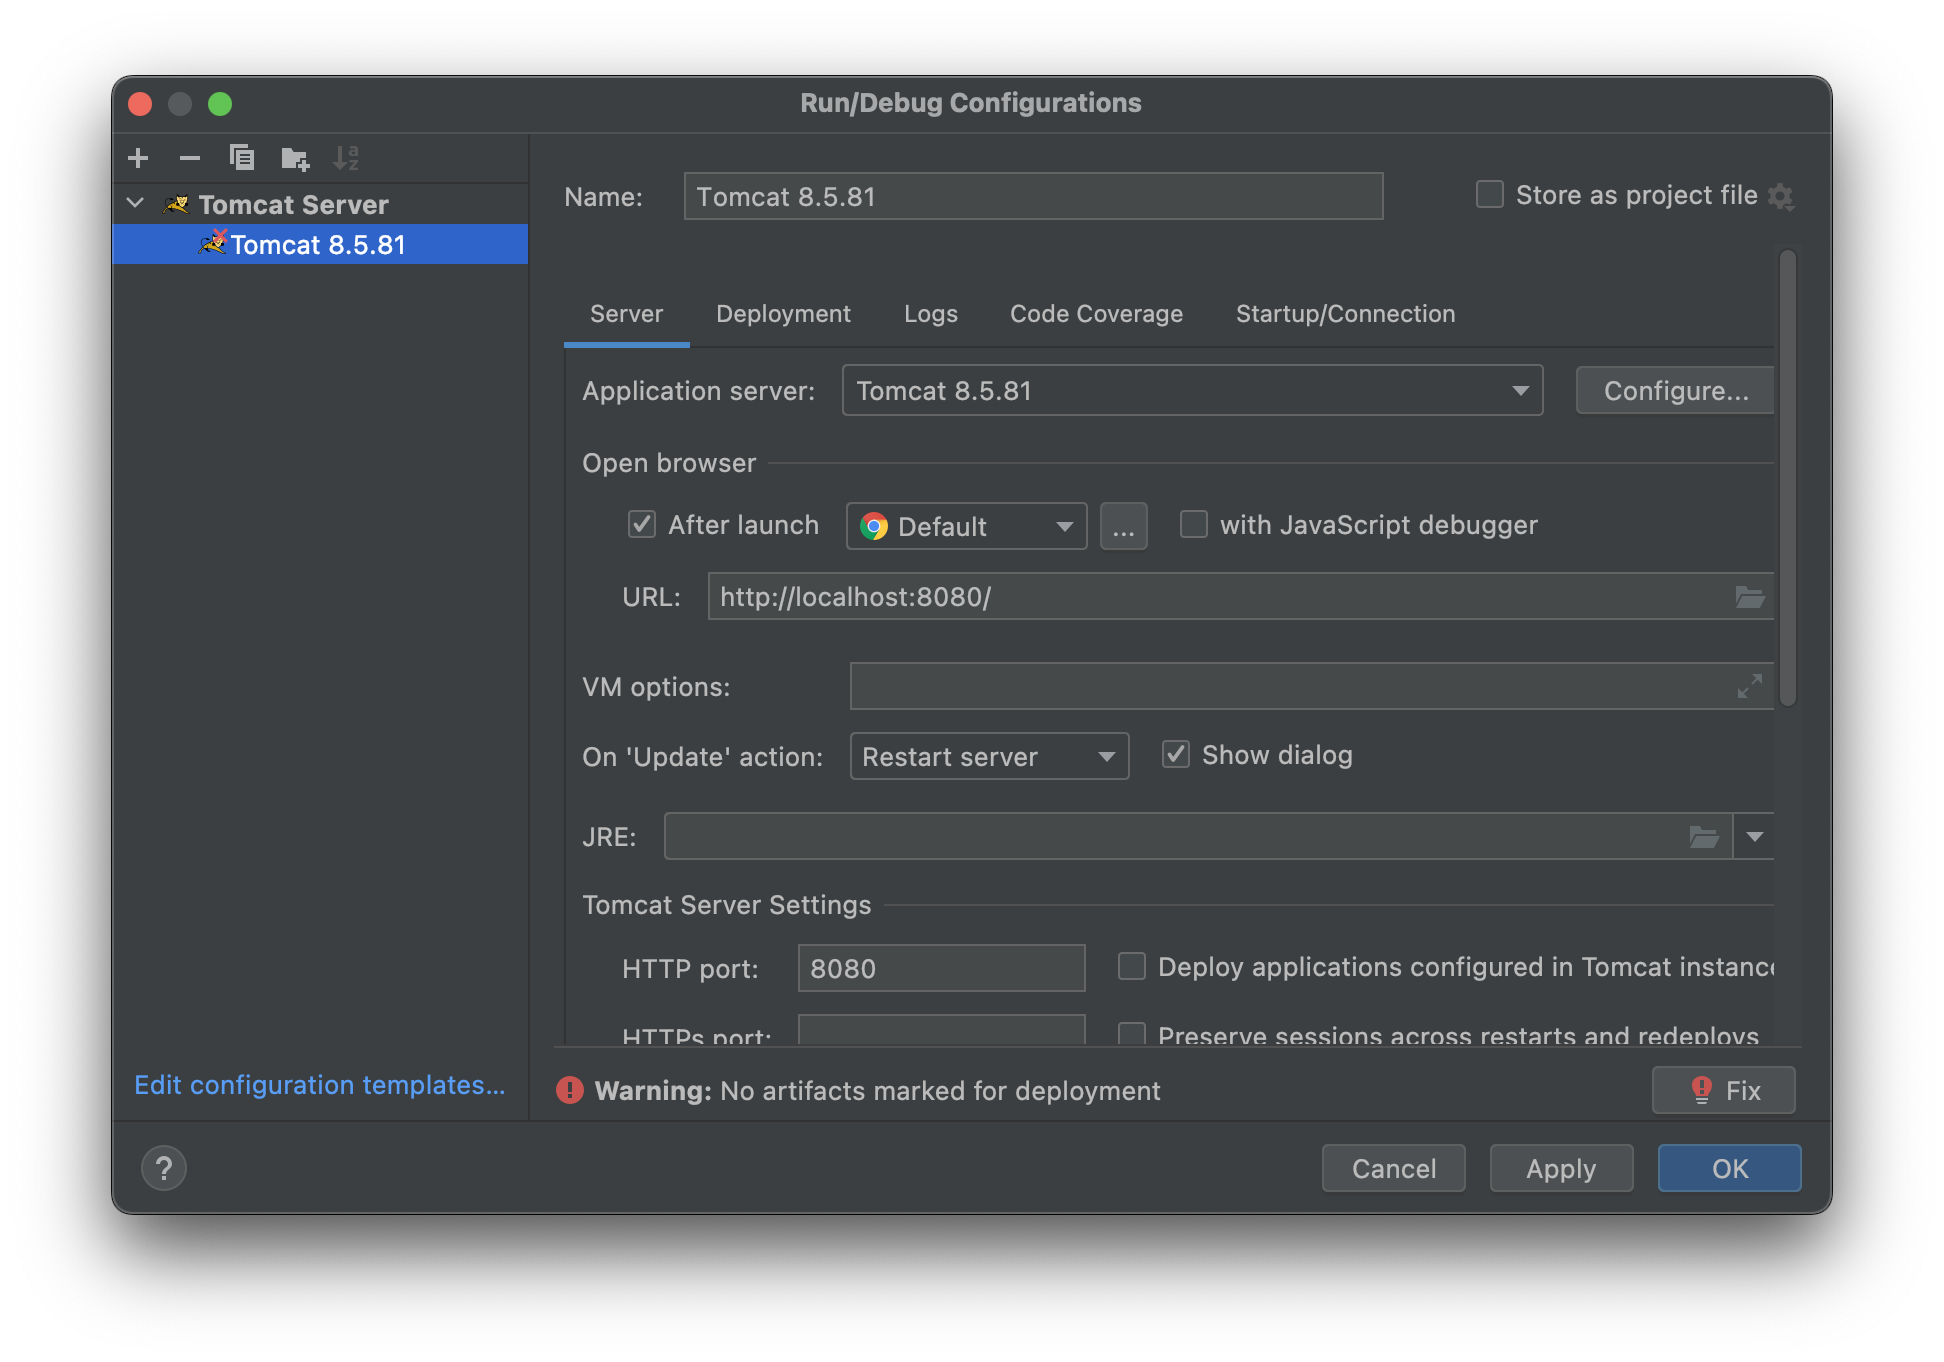Open the Application server dropdown
Image resolution: width=1944 pixels, height=1362 pixels.
pyautogui.click(x=1192, y=391)
